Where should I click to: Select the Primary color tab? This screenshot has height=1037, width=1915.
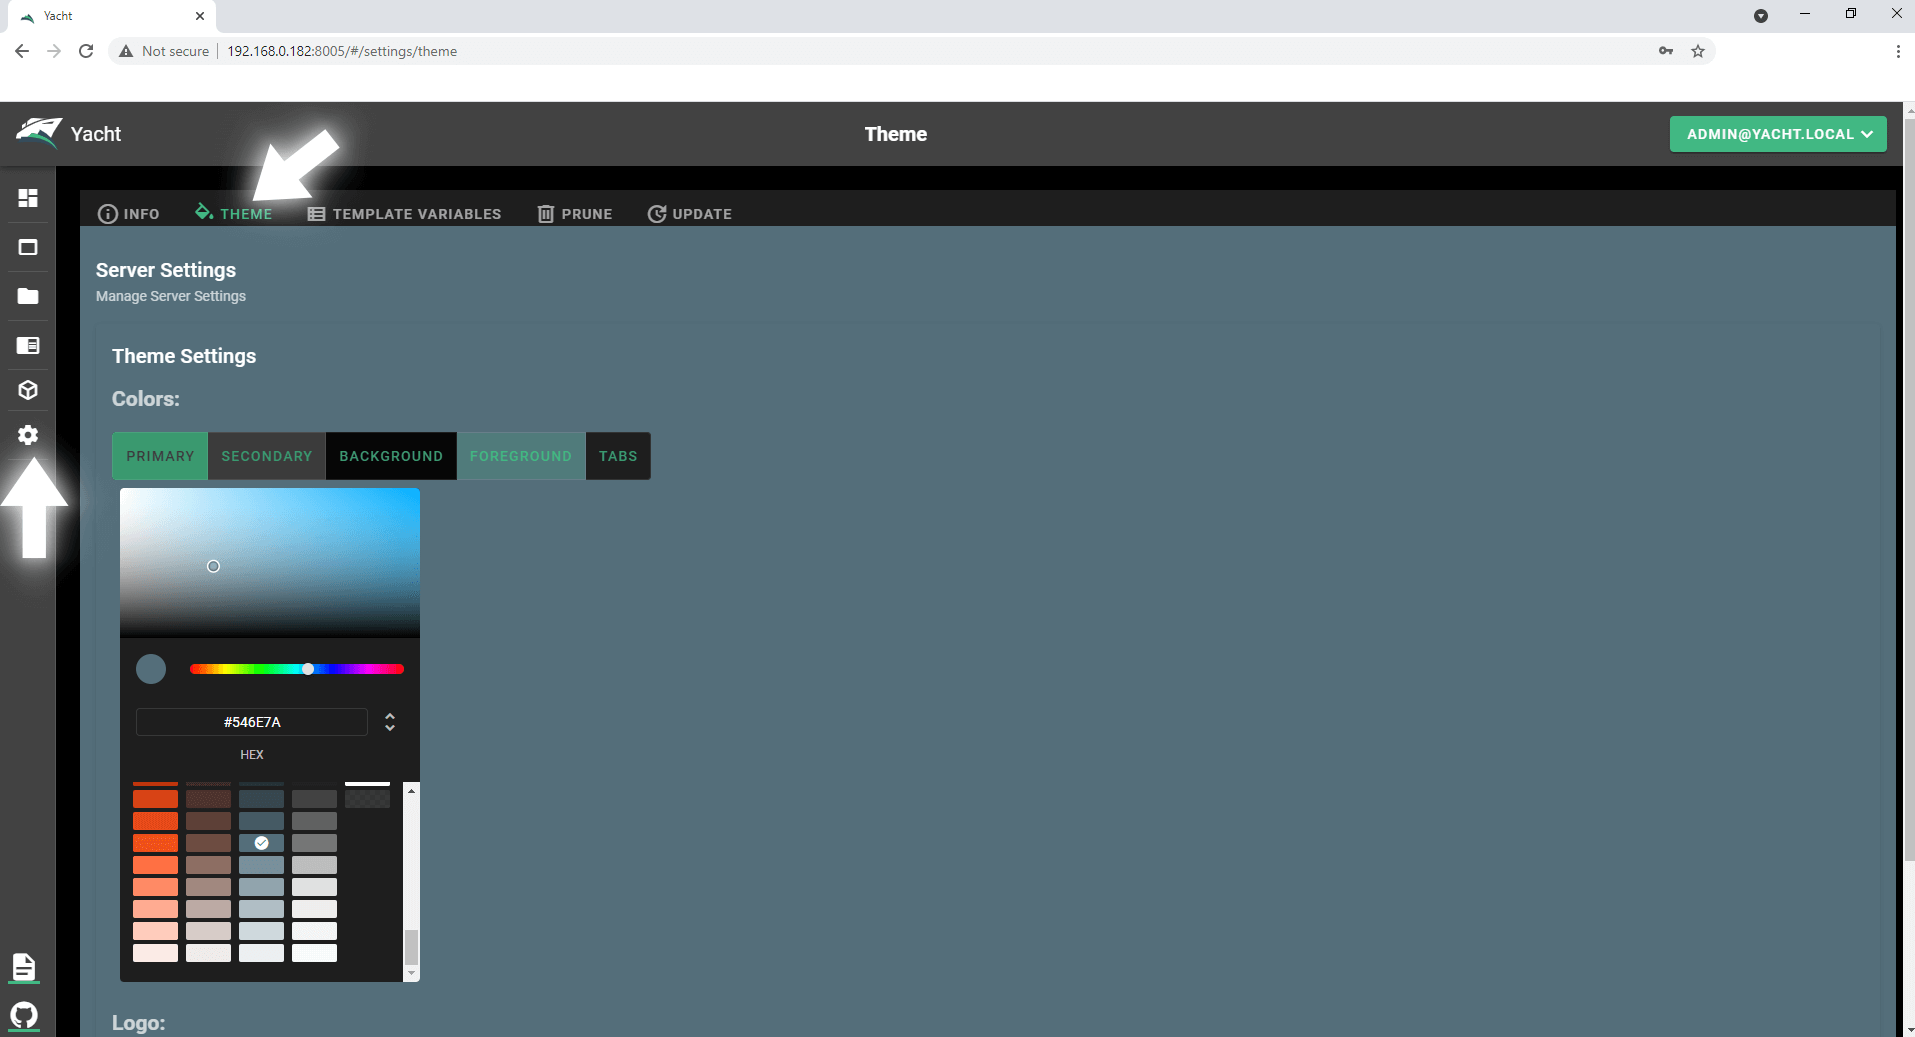pos(160,456)
